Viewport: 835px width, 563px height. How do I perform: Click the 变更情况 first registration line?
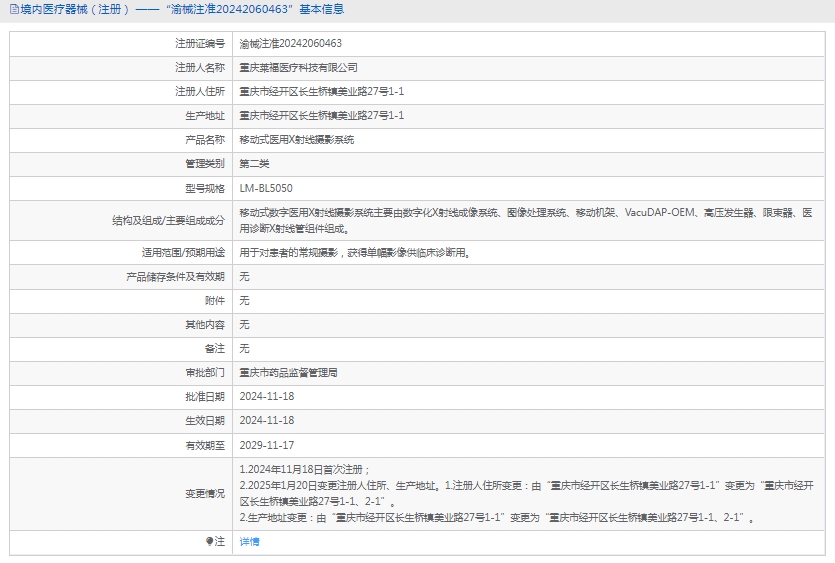pyautogui.click(x=305, y=469)
